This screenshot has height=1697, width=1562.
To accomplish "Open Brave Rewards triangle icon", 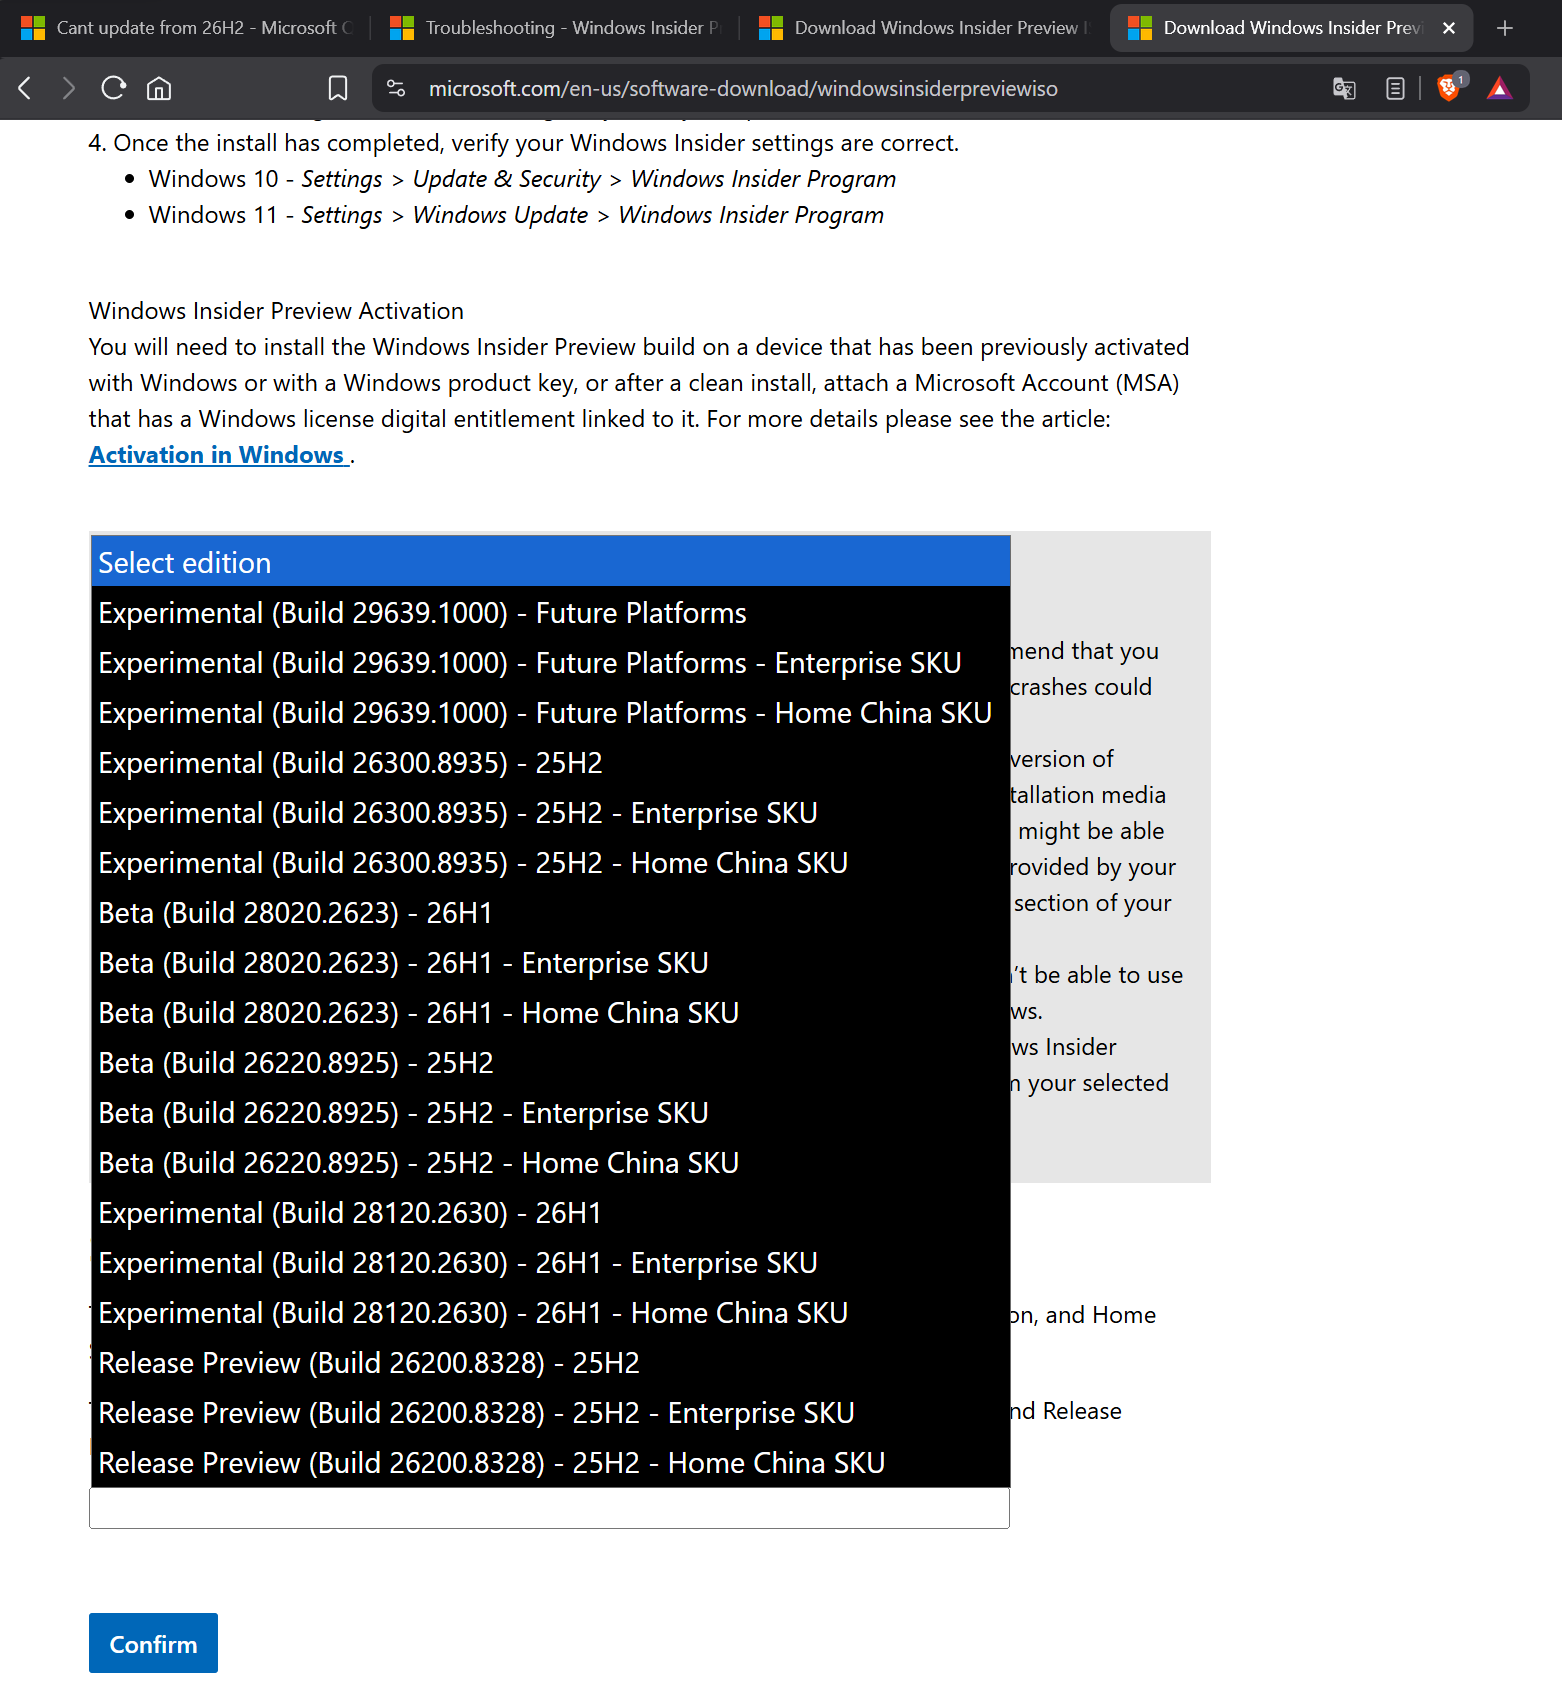I will point(1499,89).
